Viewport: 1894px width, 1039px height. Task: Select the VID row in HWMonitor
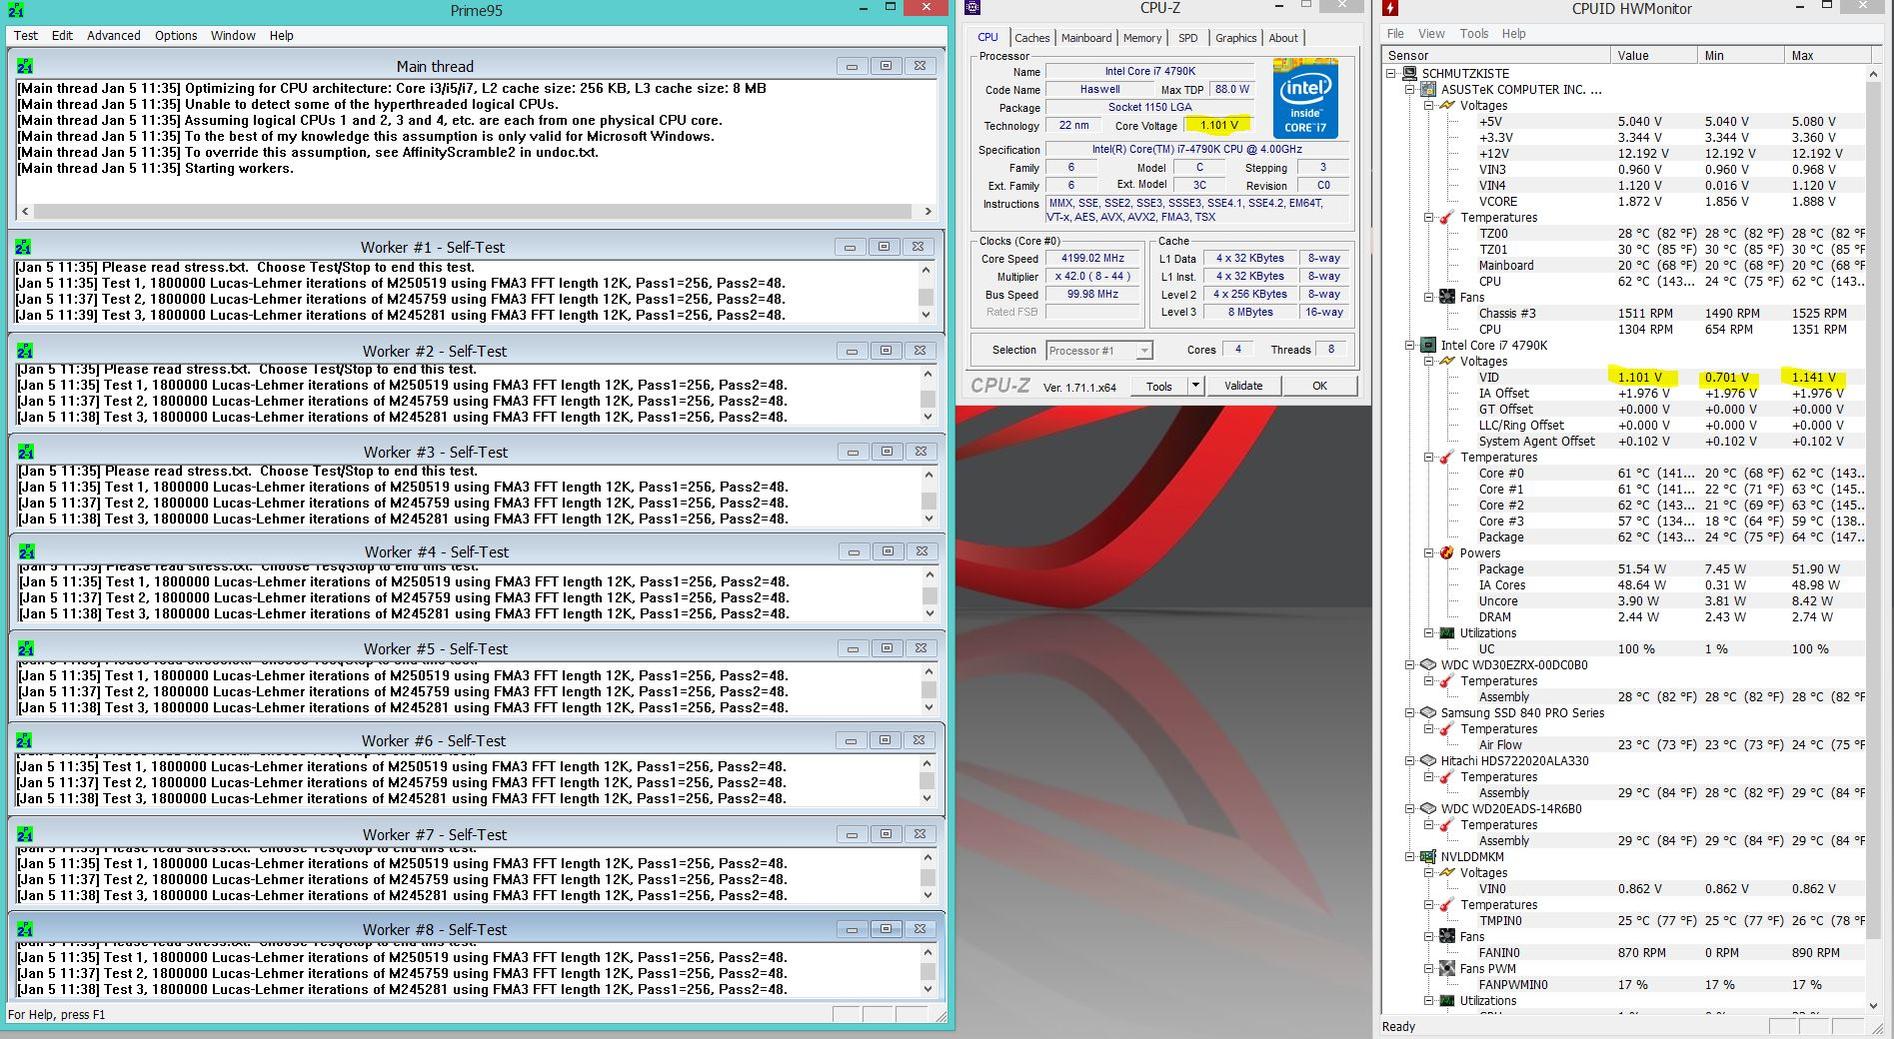(x=1625, y=377)
